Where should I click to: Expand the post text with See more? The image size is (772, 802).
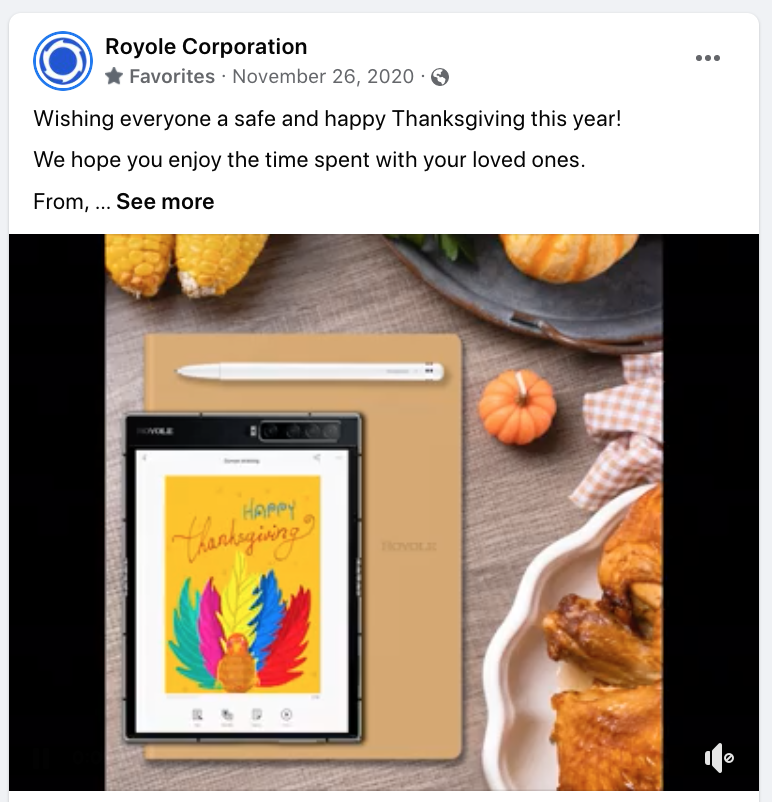pyautogui.click(x=165, y=202)
